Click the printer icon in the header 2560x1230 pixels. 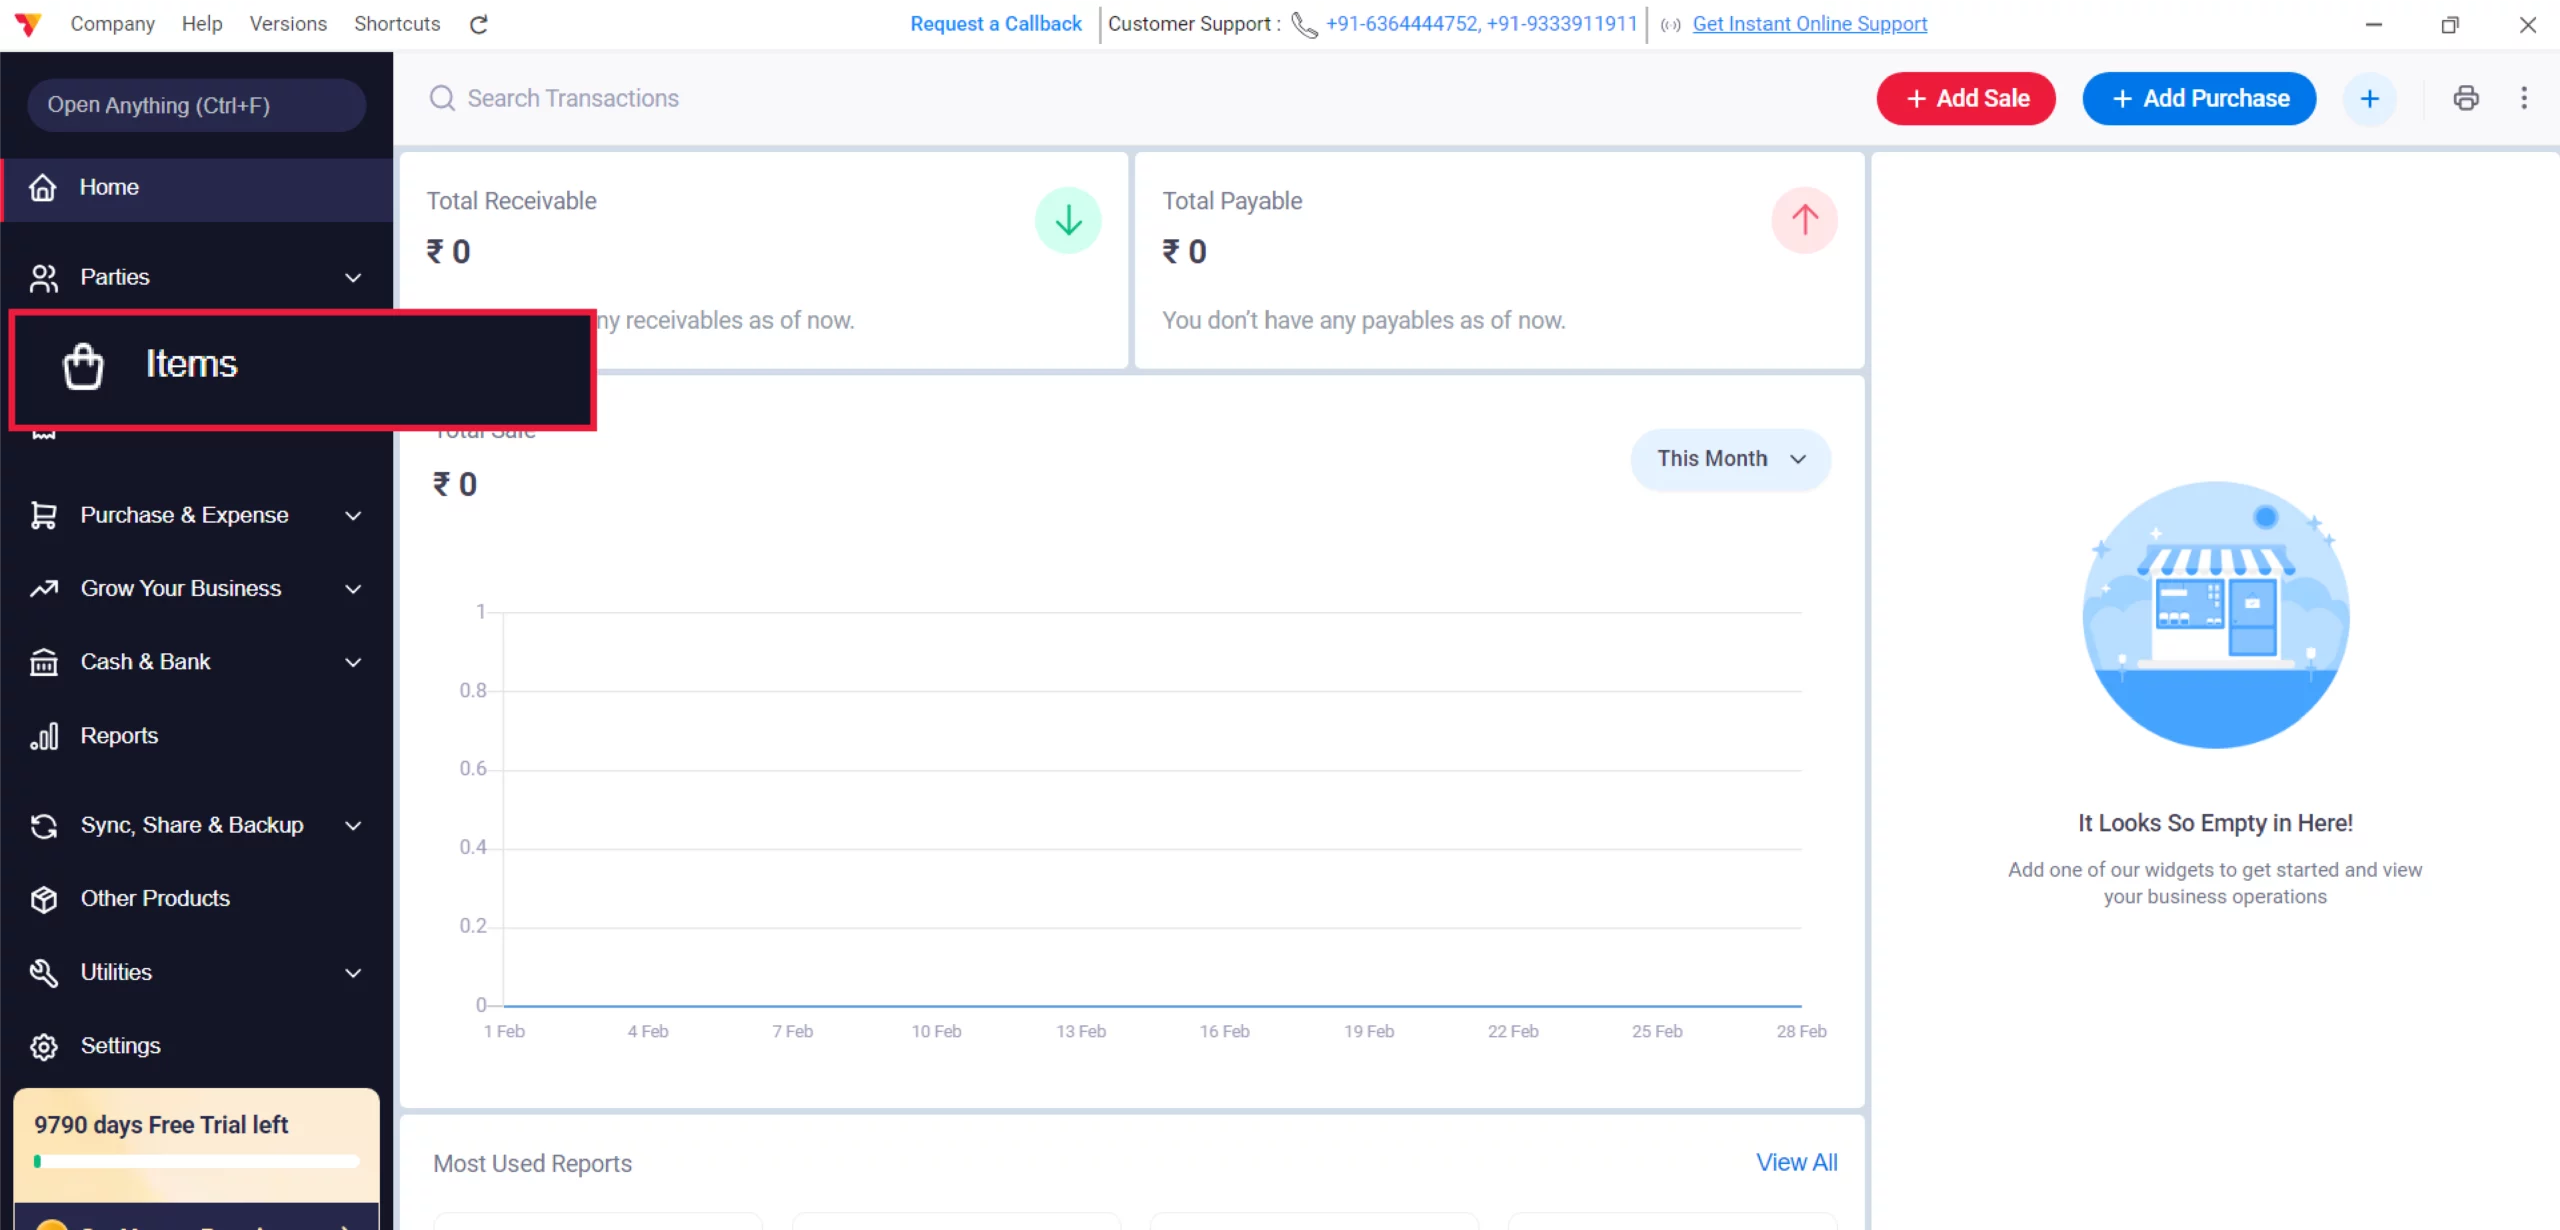point(2465,98)
